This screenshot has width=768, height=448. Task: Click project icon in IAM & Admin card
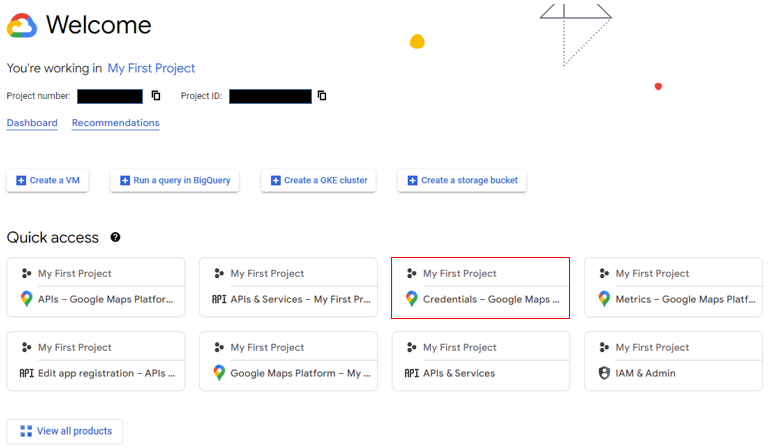coord(604,347)
